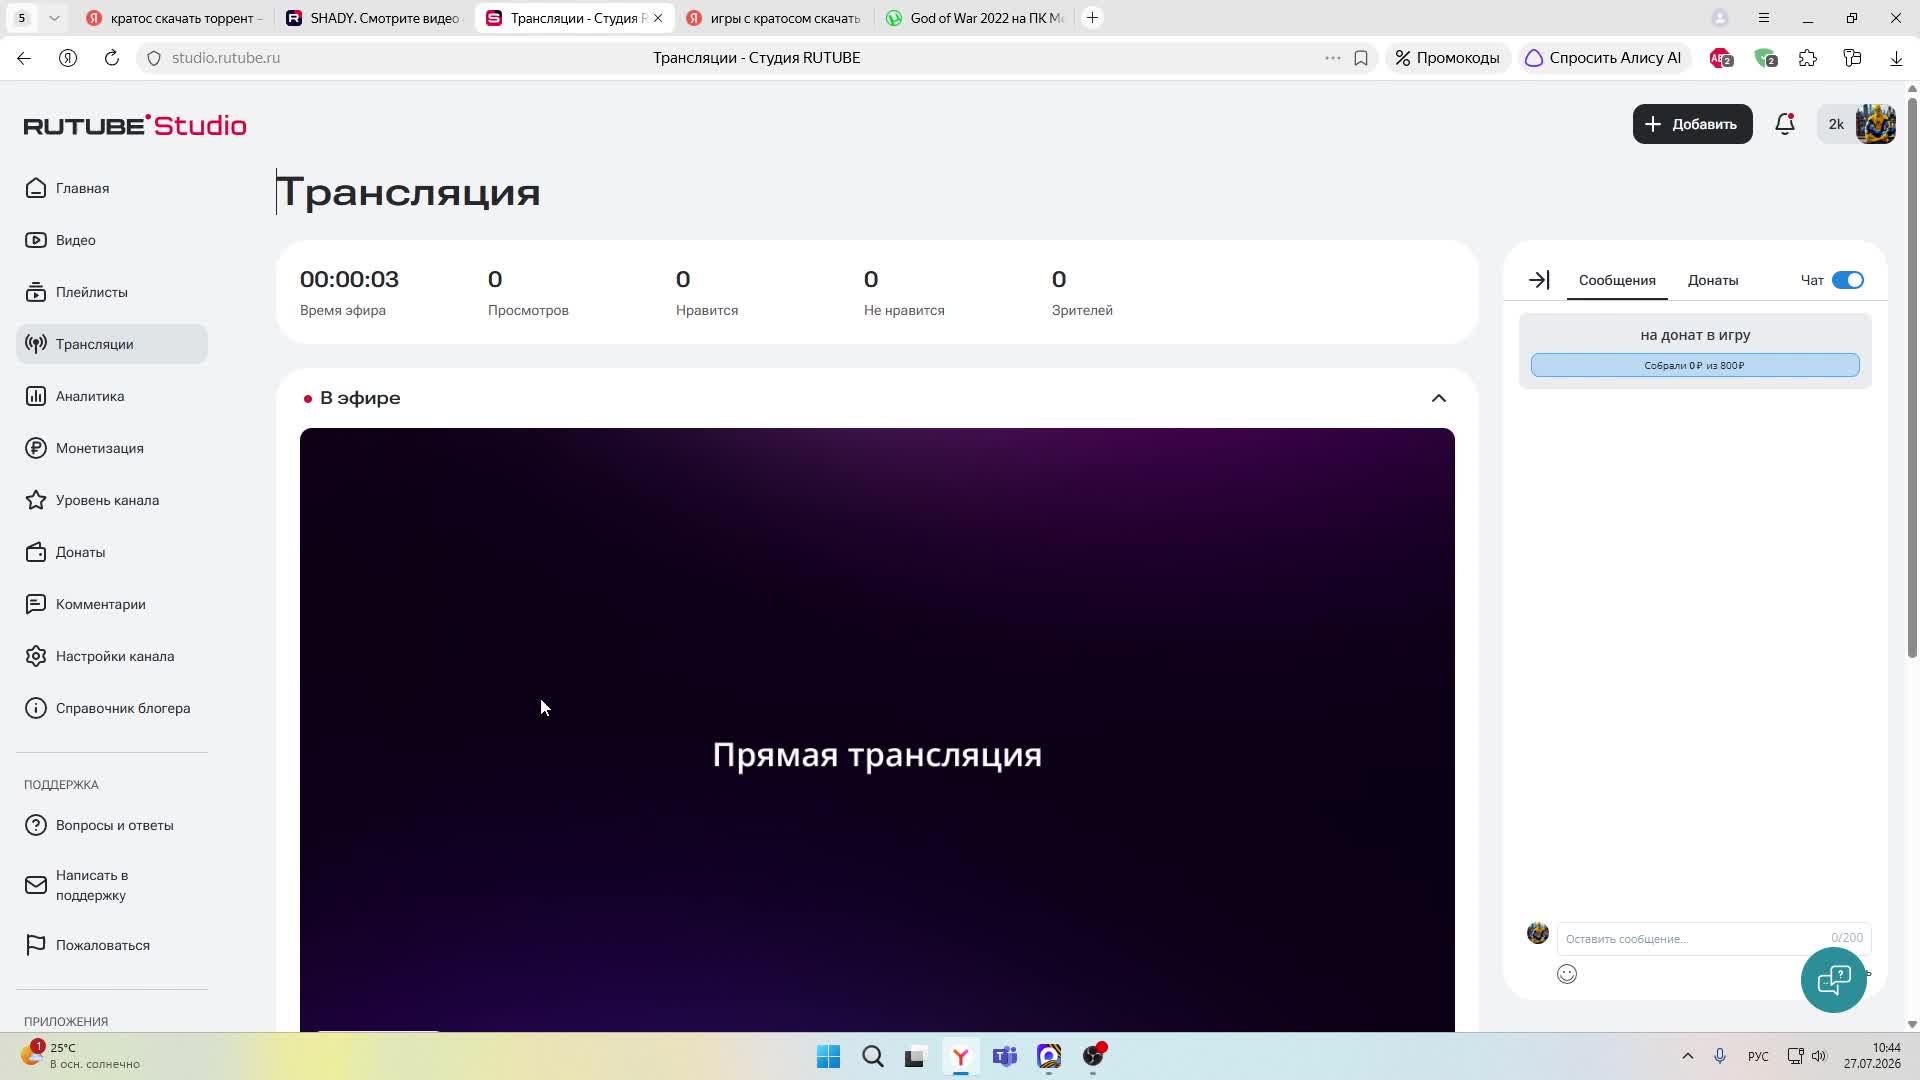This screenshot has width=1920, height=1080.
Task: Focus the Оставить сообщение chat input
Action: click(x=1714, y=938)
